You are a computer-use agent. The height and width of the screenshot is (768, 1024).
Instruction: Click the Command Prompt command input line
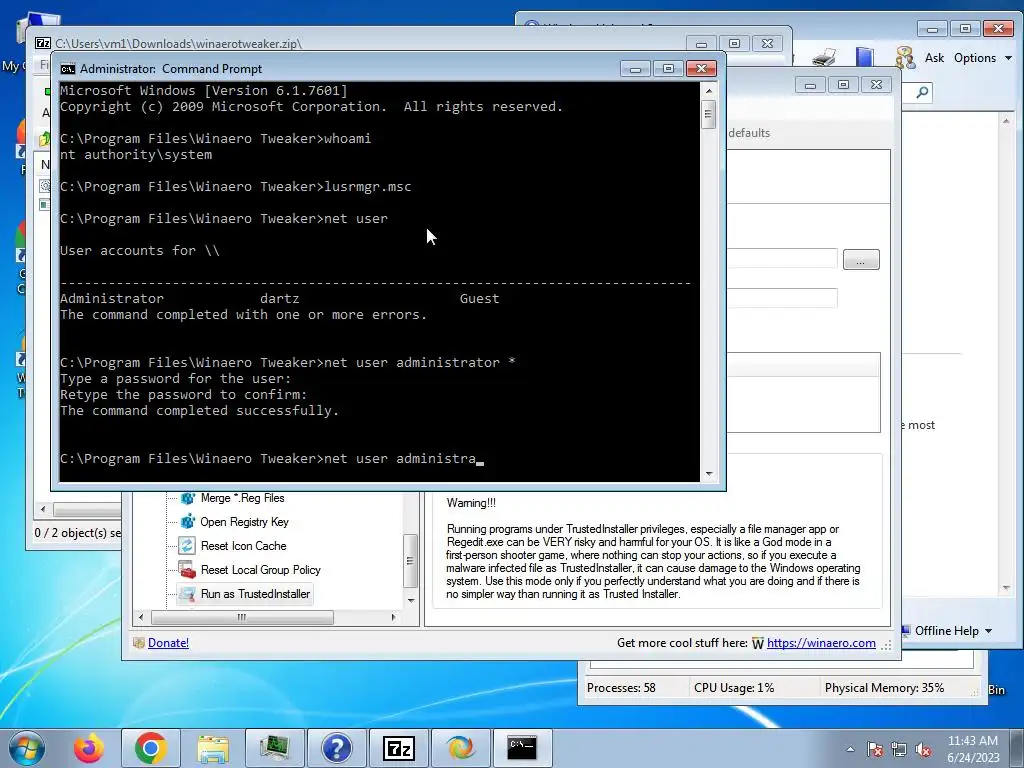coord(271,458)
